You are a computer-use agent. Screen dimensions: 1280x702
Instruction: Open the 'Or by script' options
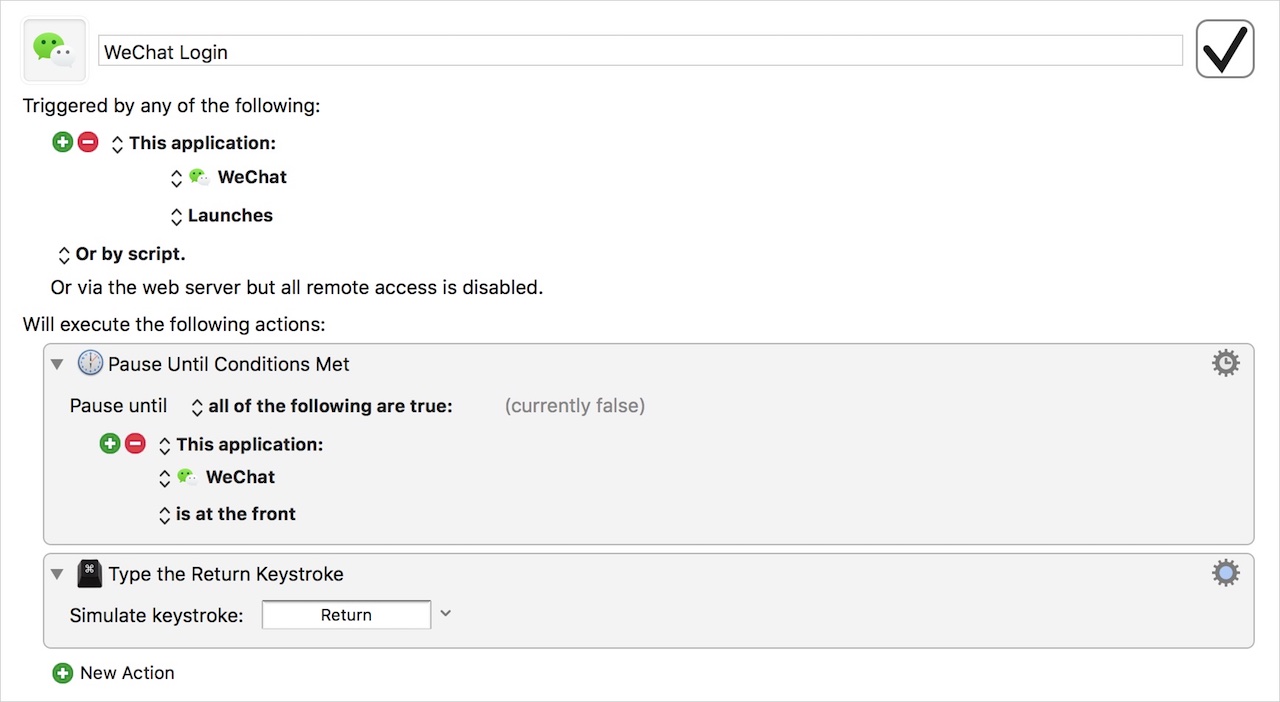pyautogui.click(x=122, y=254)
